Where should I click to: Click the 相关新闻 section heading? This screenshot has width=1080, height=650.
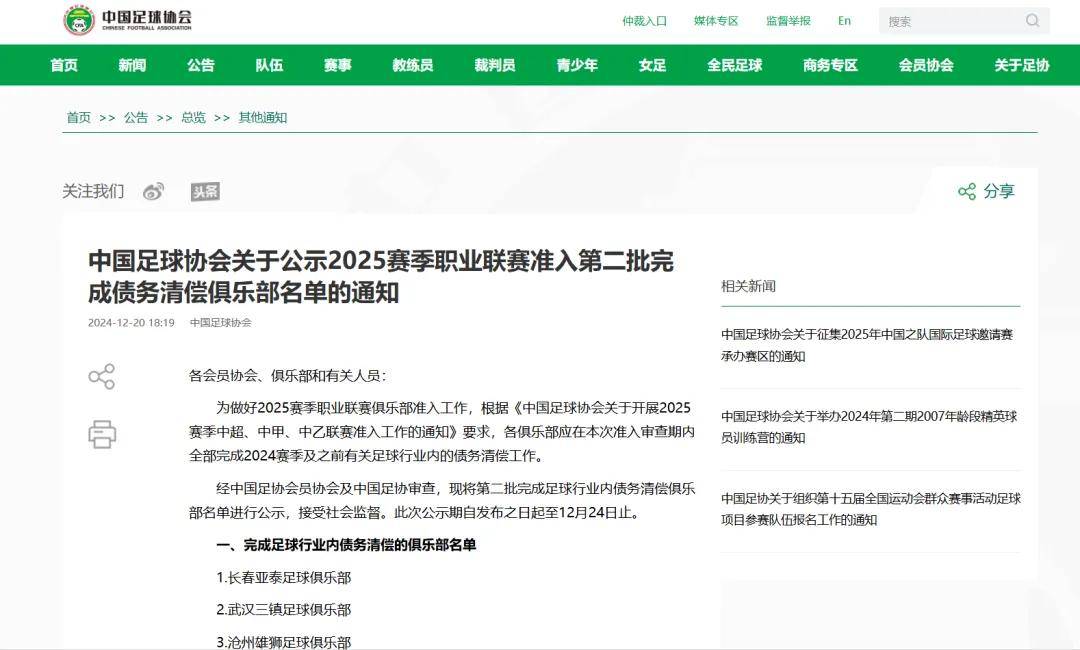click(748, 286)
